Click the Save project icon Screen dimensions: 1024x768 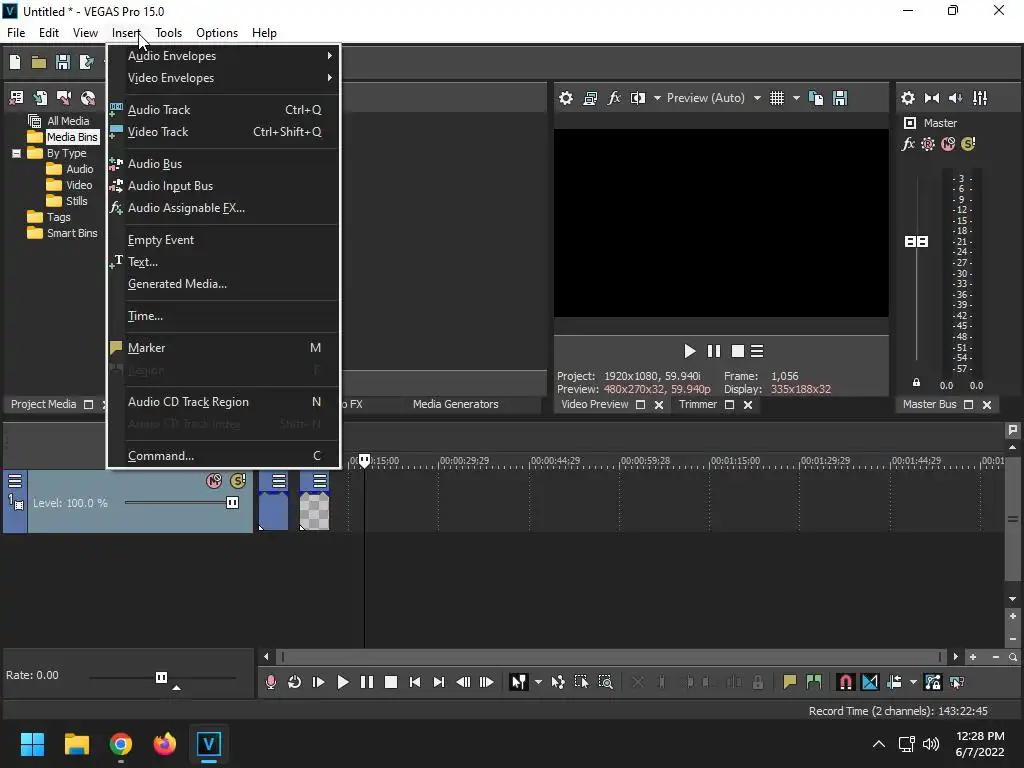63,62
